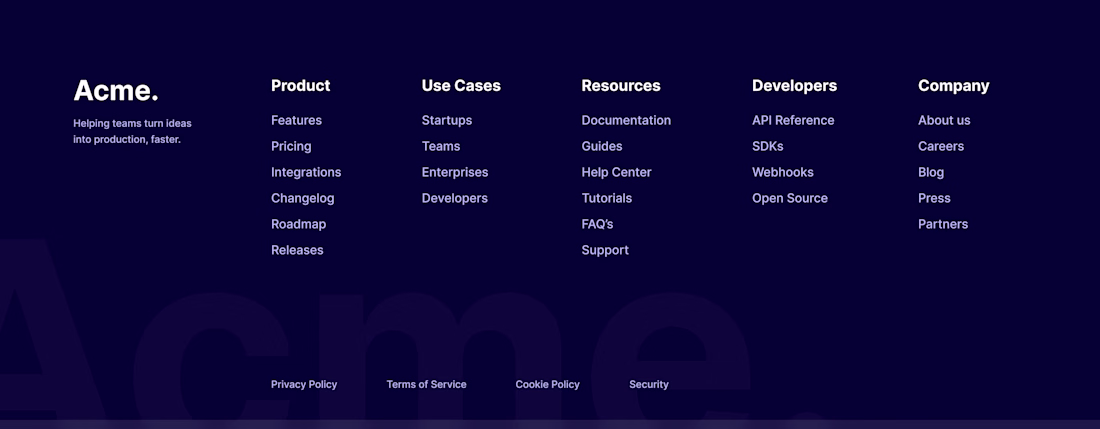Open the Privacy Policy link
This screenshot has height=429, width=1100.
click(304, 384)
